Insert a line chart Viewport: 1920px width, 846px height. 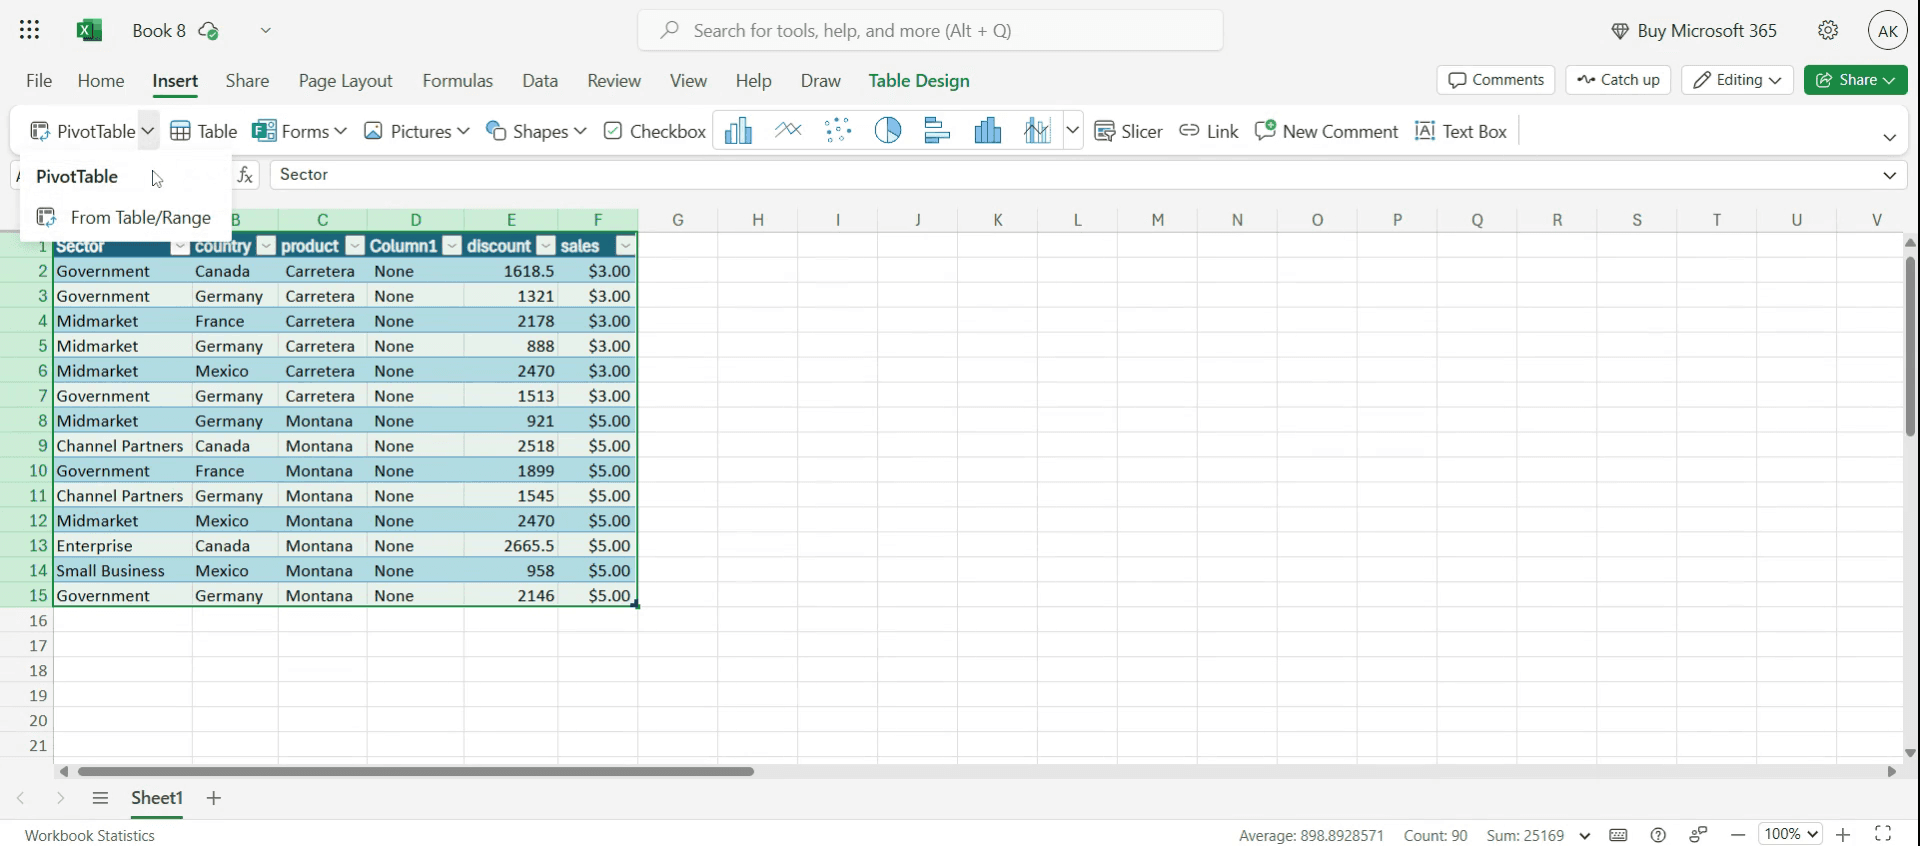click(788, 131)
